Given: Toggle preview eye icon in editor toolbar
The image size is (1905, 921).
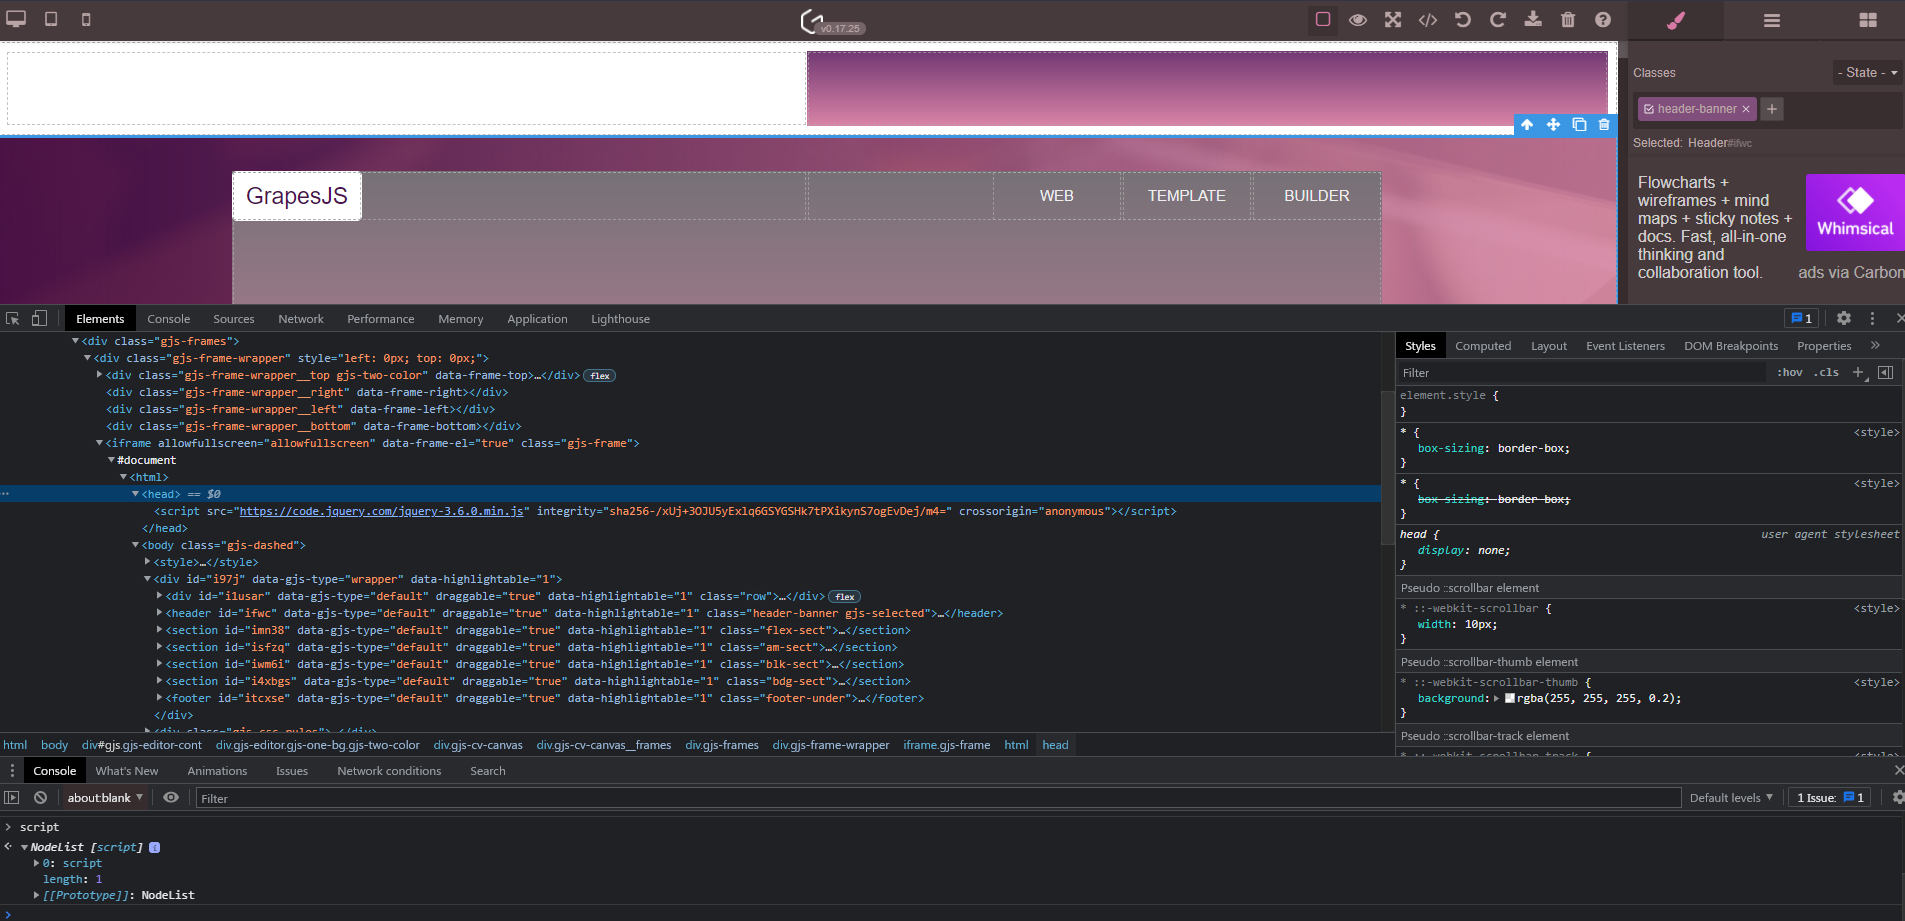Looking at the screenshot, I should (1358, 19).
